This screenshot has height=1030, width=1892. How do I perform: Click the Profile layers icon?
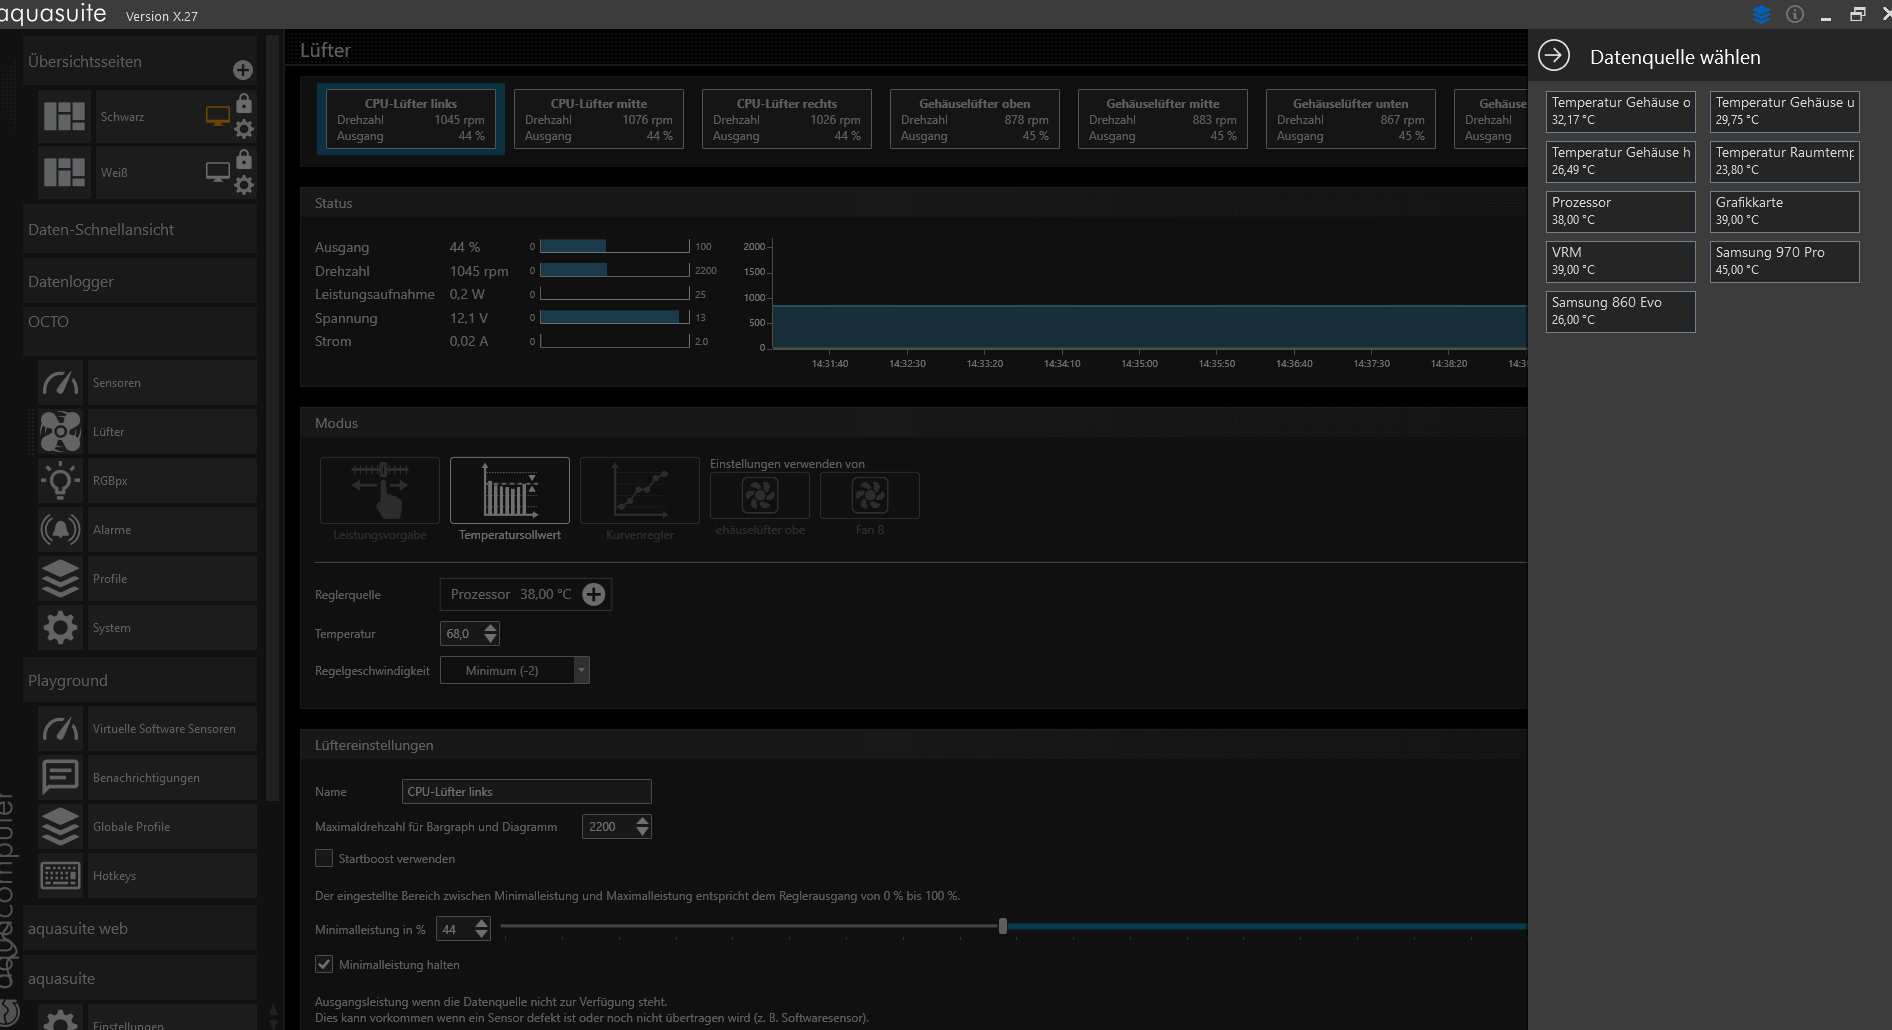(x=60, y=579)
